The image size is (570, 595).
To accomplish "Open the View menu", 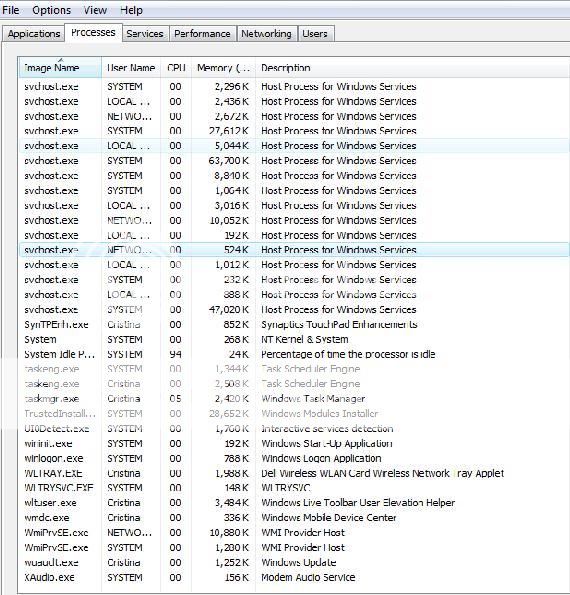I will (95, 10).
